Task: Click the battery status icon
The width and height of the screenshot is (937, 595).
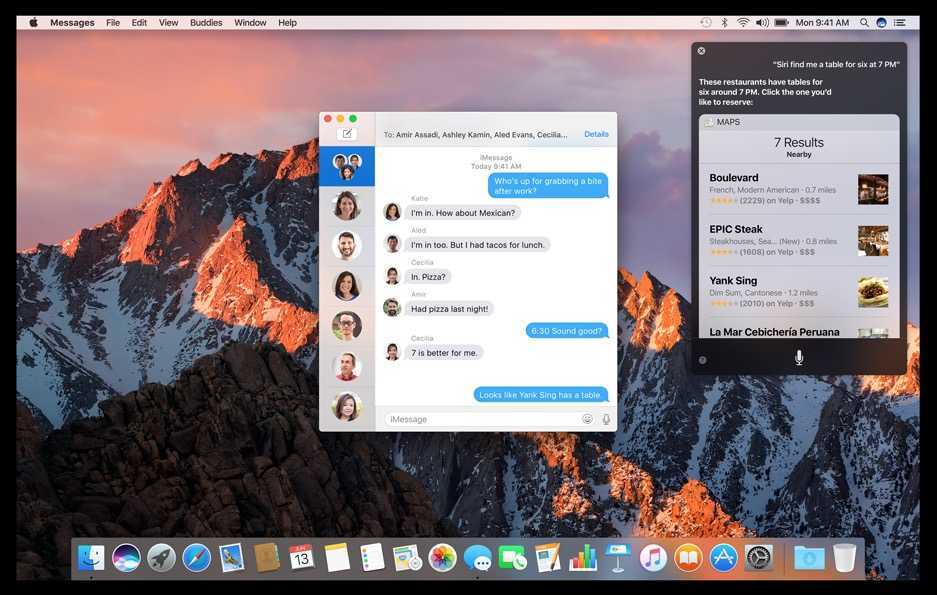Action: [782, 23]
